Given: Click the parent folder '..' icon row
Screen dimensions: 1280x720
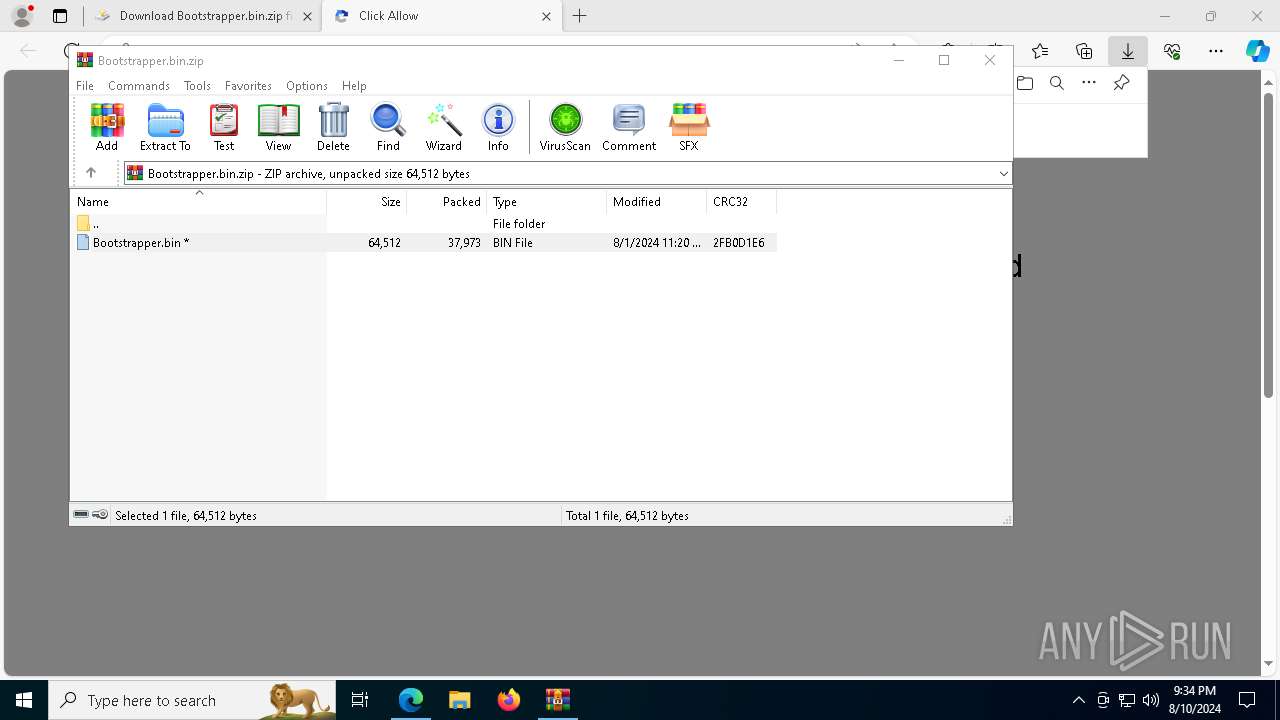Looking at the screenshot, I should 84,223.
